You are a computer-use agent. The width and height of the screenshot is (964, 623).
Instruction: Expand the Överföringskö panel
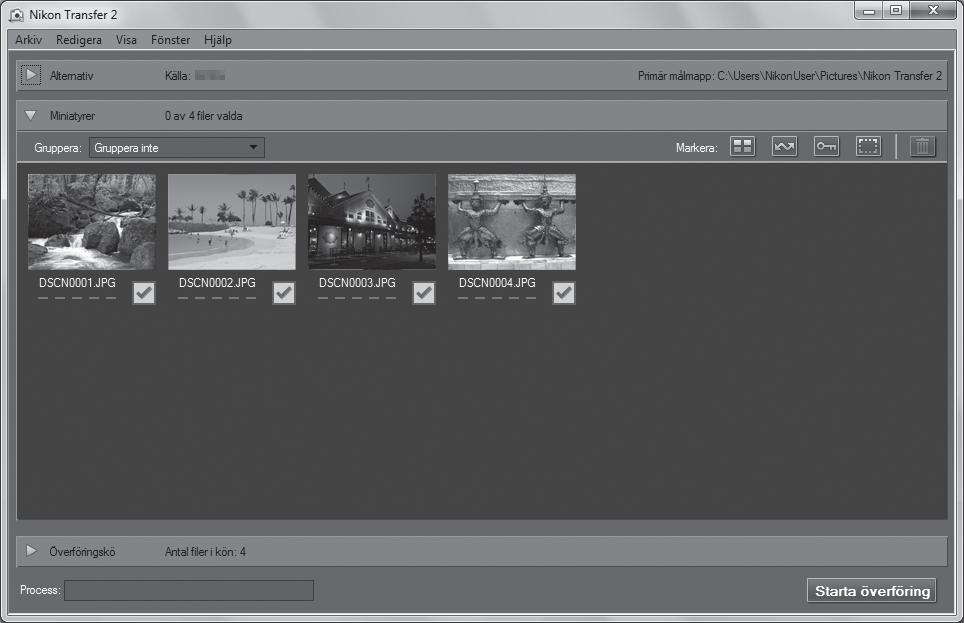click(x=31, y=551)
